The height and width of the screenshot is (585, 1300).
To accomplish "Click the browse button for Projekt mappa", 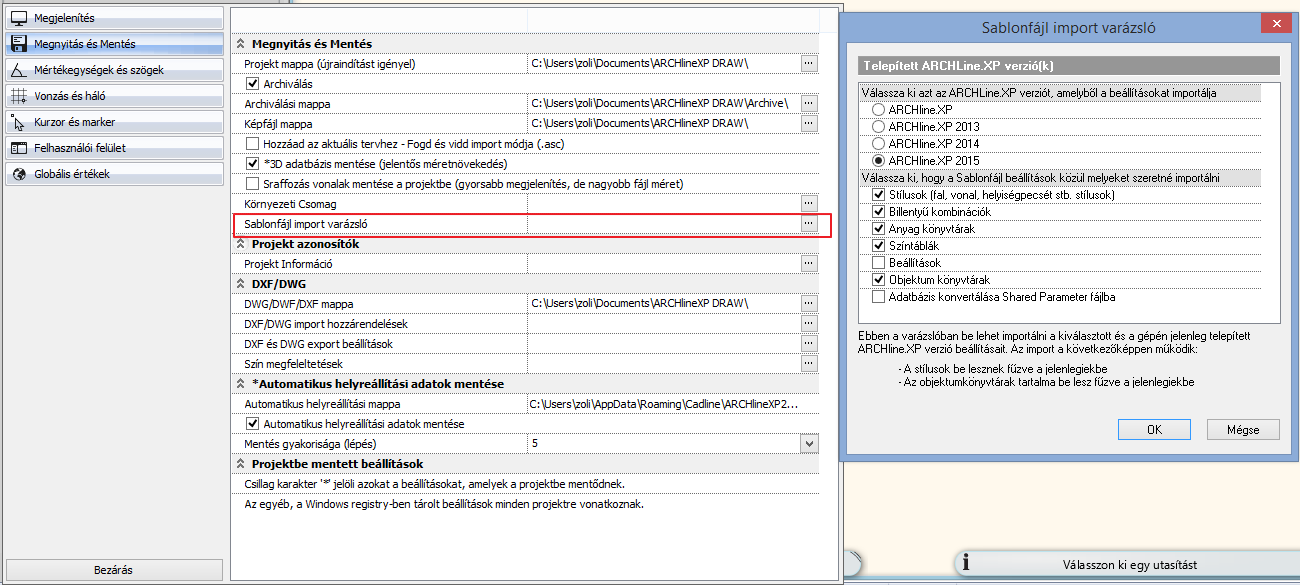I will 809,63.
